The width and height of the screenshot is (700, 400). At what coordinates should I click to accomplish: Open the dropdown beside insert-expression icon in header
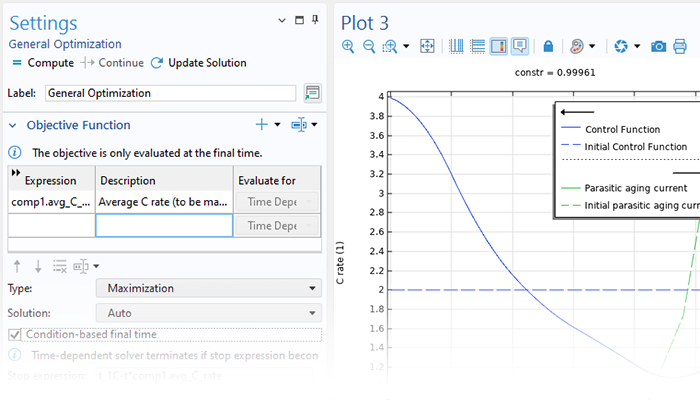click(x=314, y=125)
